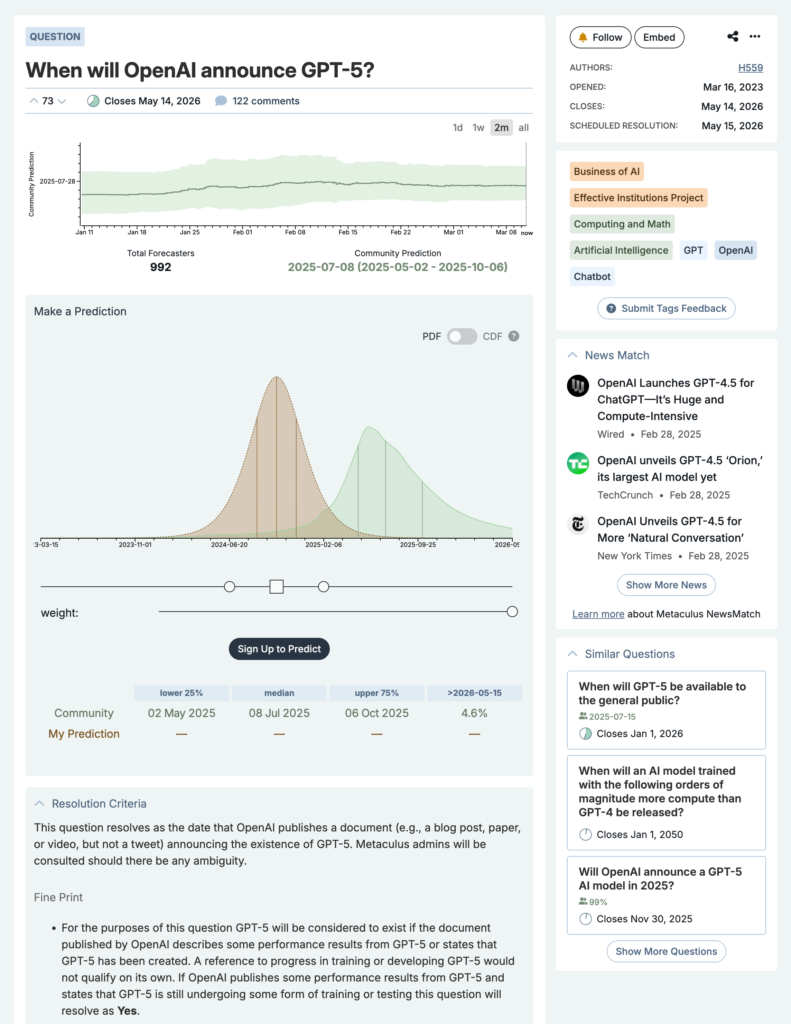
Task: Select the Chatbot tag
Action: pyautogui.click(x=592, y=276)
